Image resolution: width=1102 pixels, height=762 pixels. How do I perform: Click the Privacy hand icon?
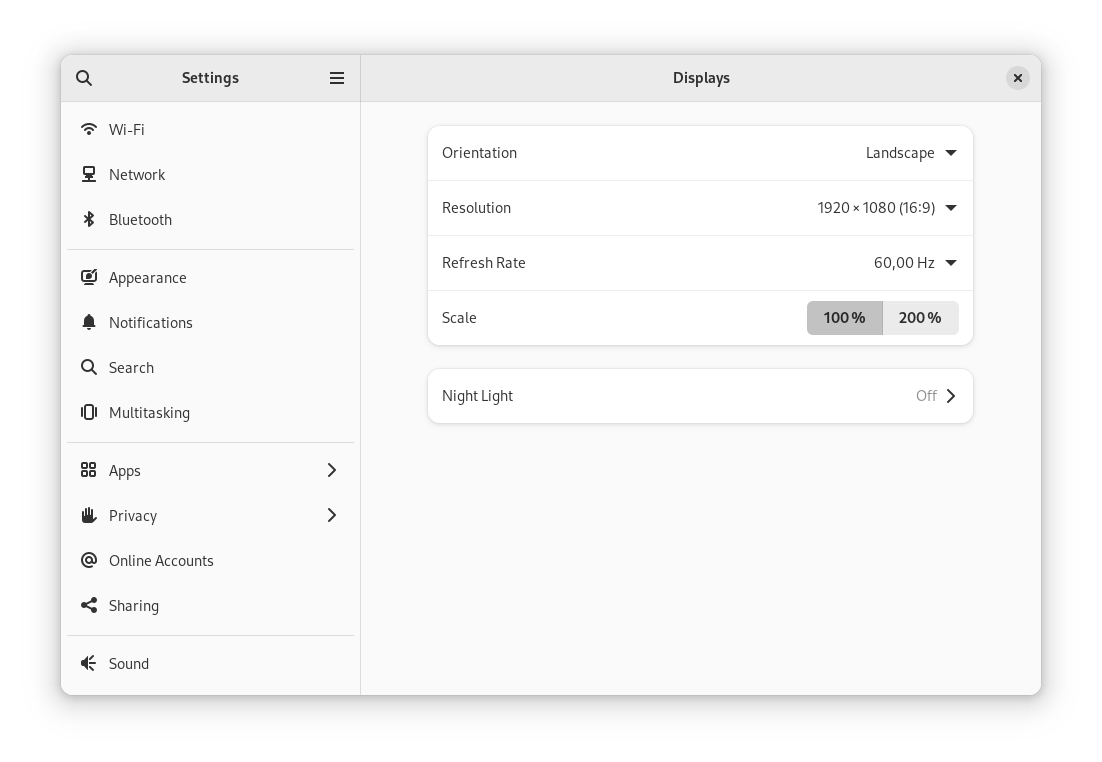[x=89, y=515]
